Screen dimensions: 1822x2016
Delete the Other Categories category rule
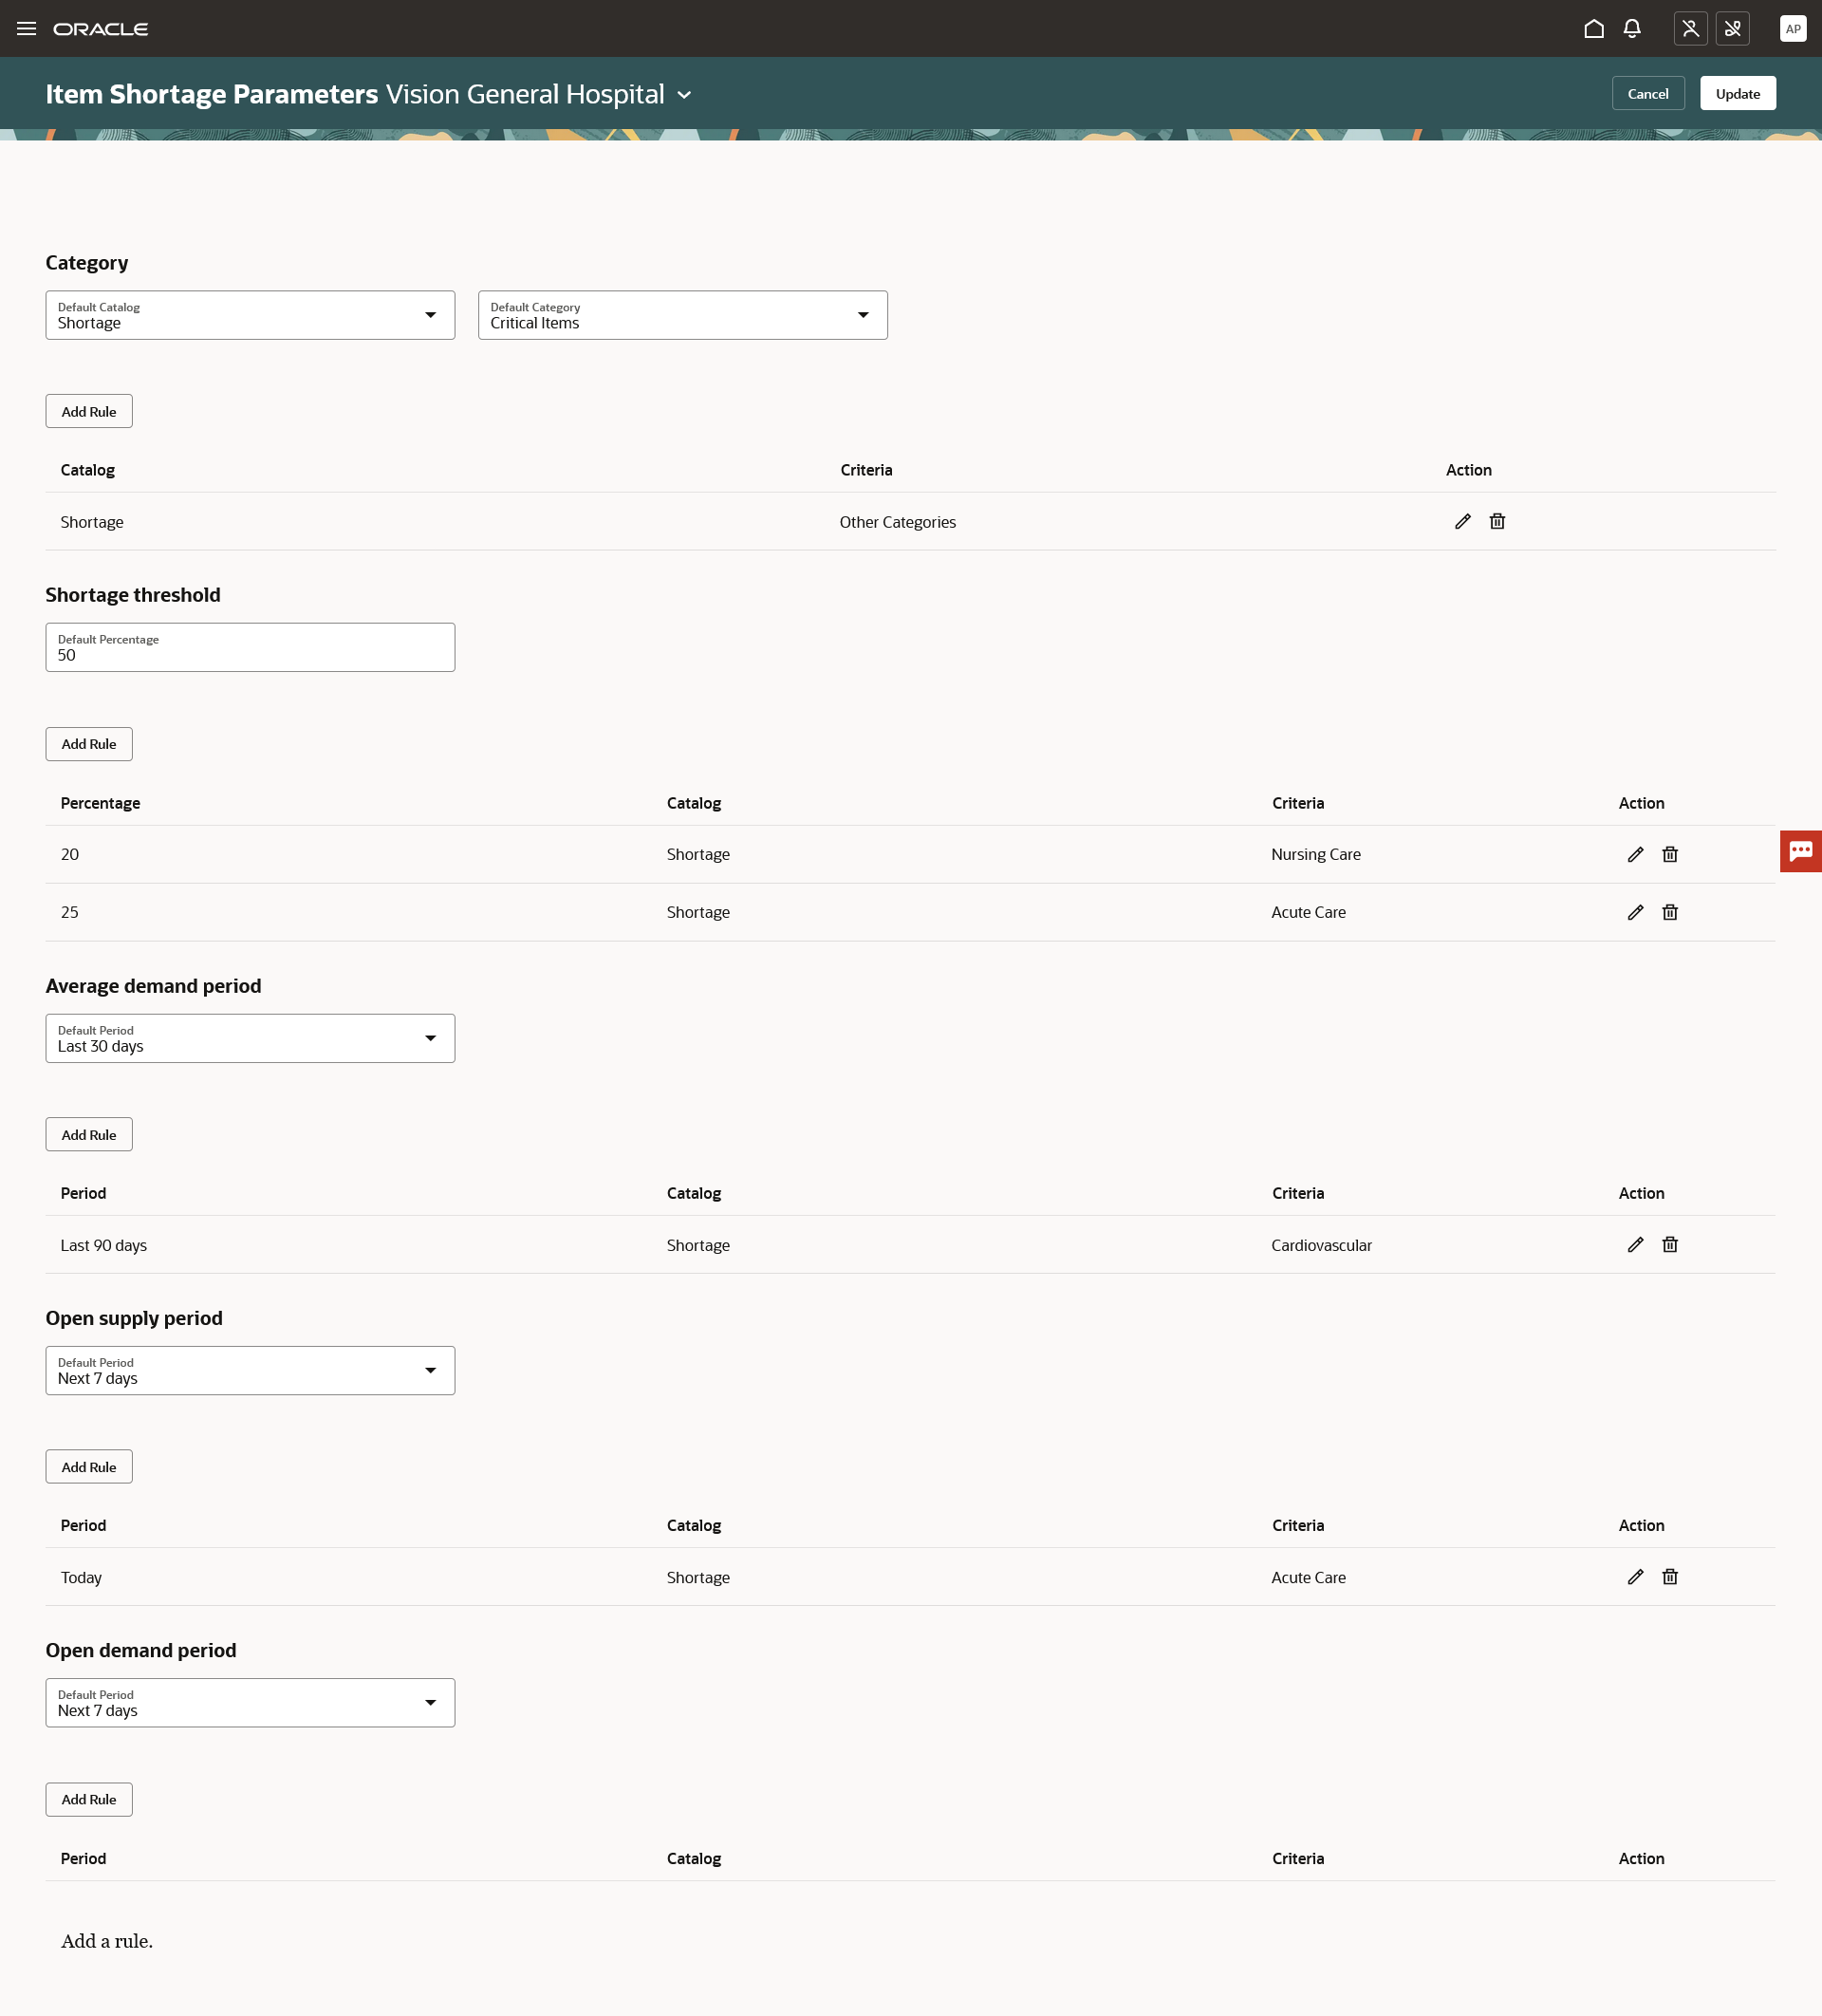pyautogui.click(x=1497, y=521)
